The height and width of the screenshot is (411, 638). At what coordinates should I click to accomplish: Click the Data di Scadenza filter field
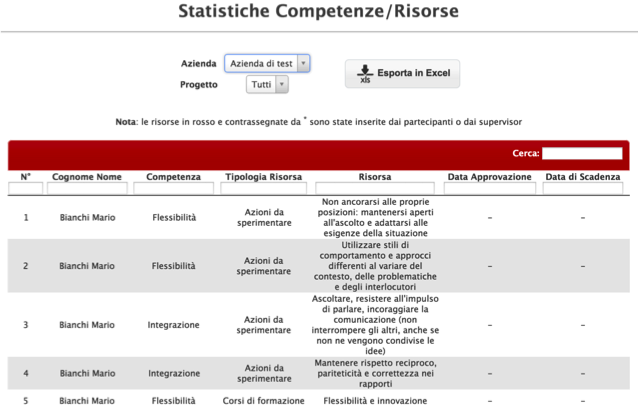(x=583, y=188)
